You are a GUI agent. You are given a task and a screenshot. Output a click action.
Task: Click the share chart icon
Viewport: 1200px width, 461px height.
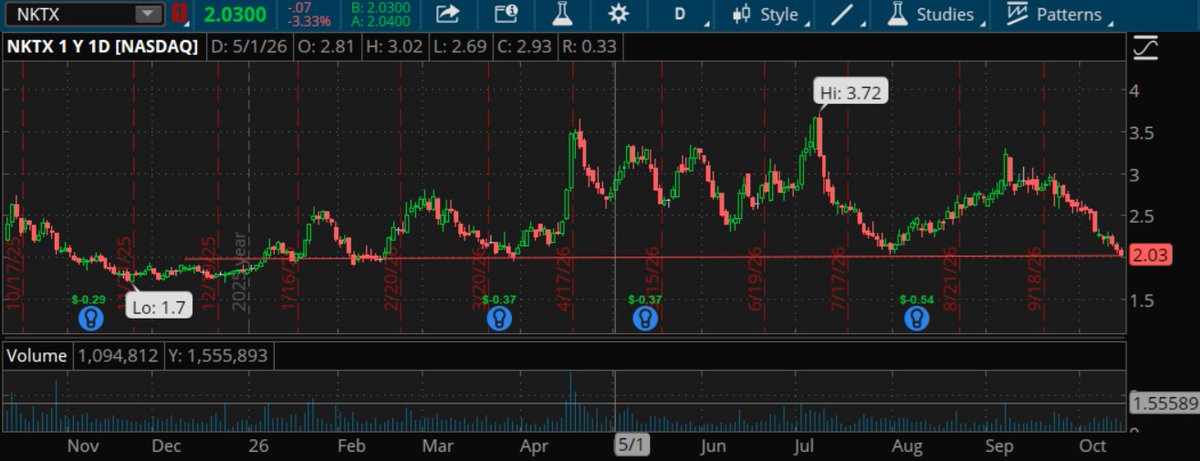coord(448,14)
